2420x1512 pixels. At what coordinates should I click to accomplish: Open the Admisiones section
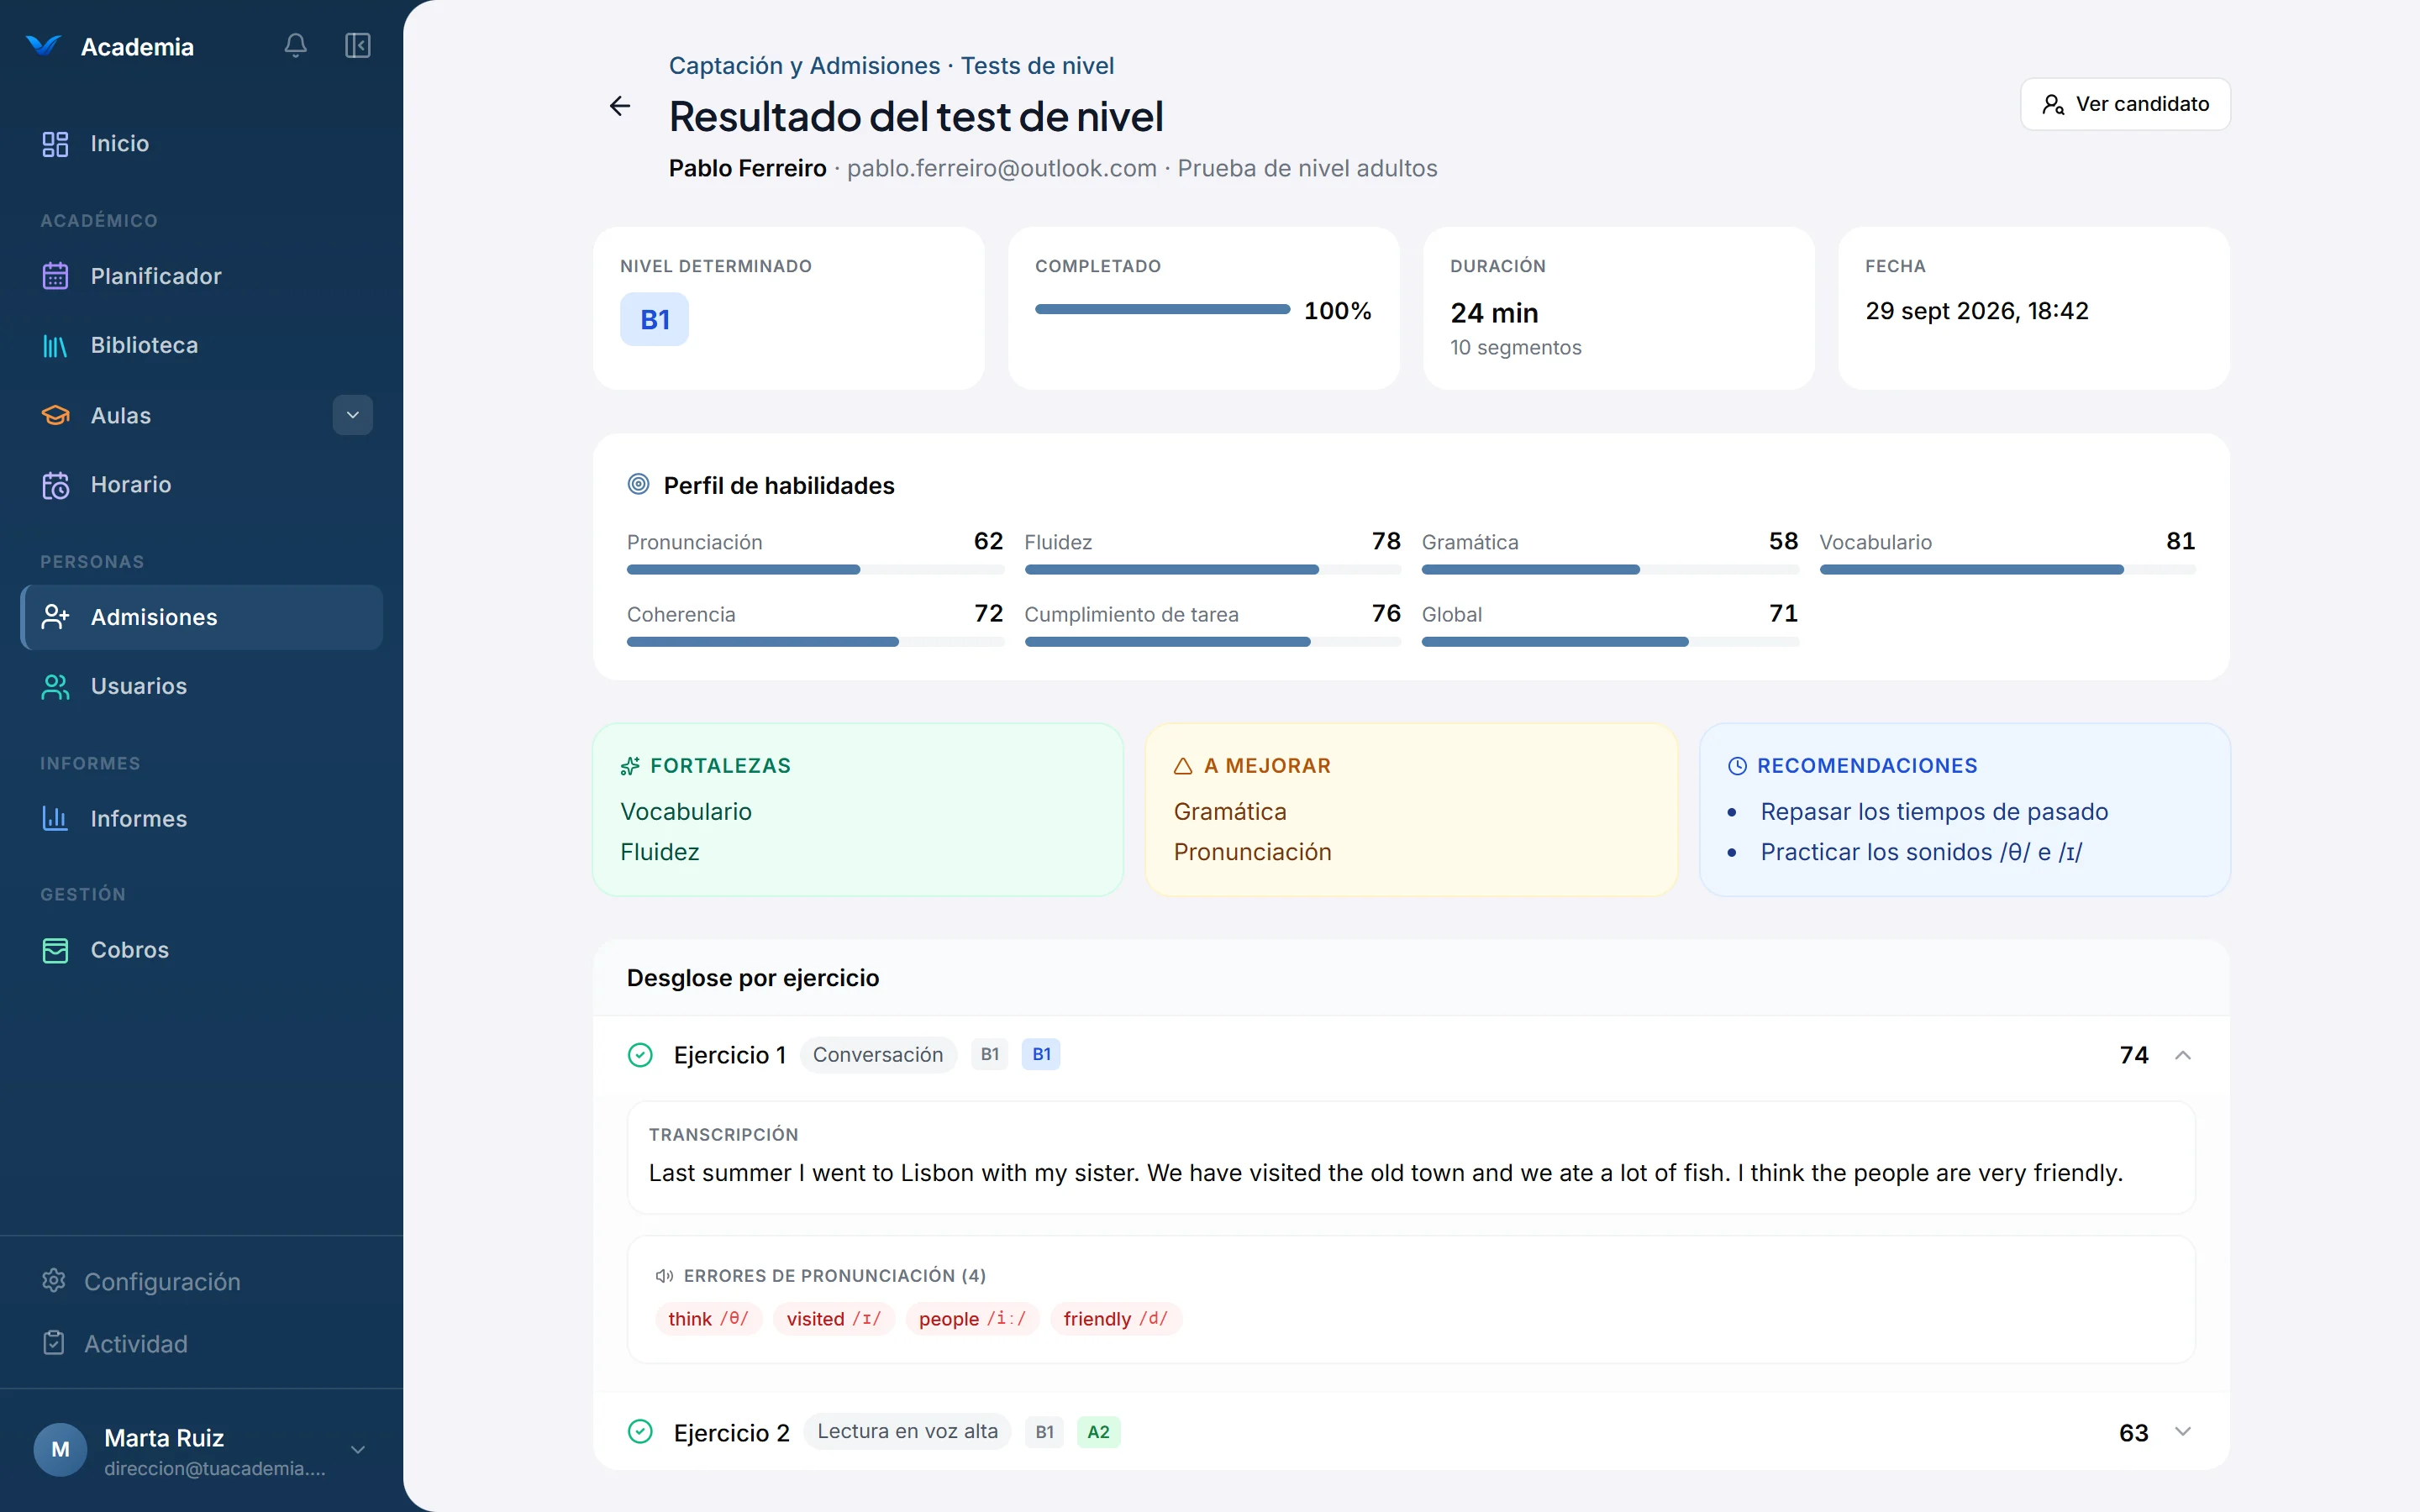[x=202, y=617]
